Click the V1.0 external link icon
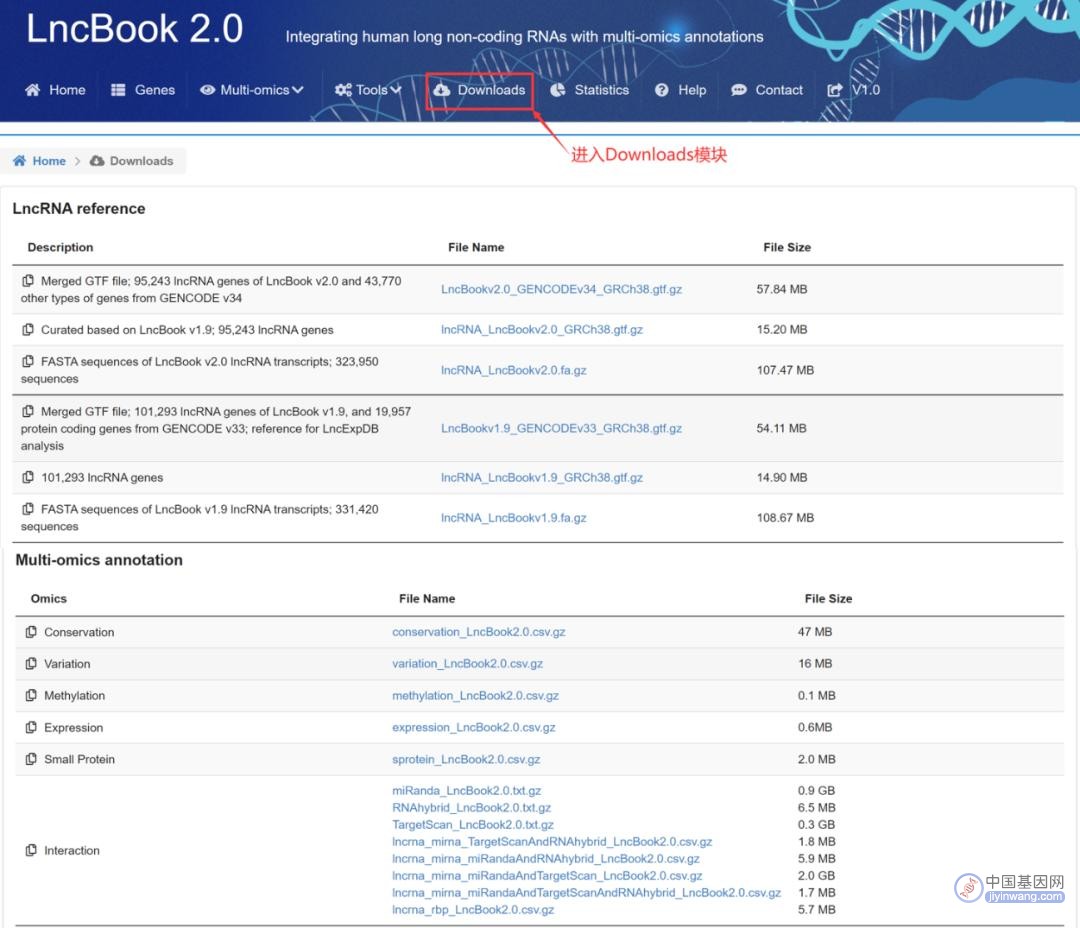 coord(835,90)
